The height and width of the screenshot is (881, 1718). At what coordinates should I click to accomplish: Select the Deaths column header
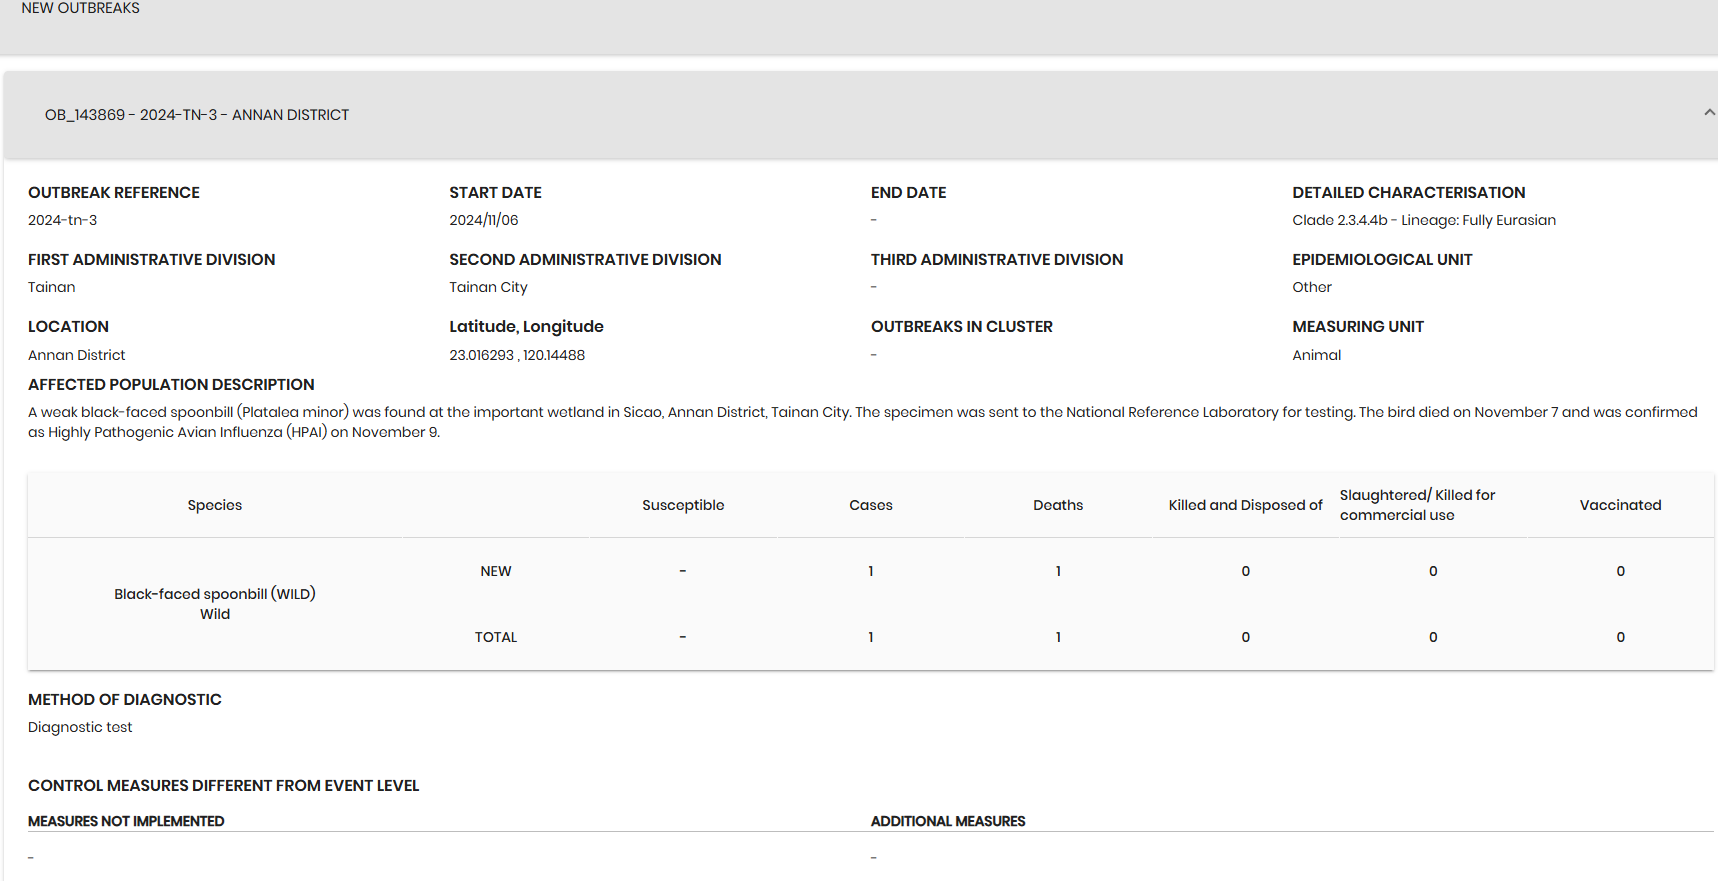[1058, 505]
